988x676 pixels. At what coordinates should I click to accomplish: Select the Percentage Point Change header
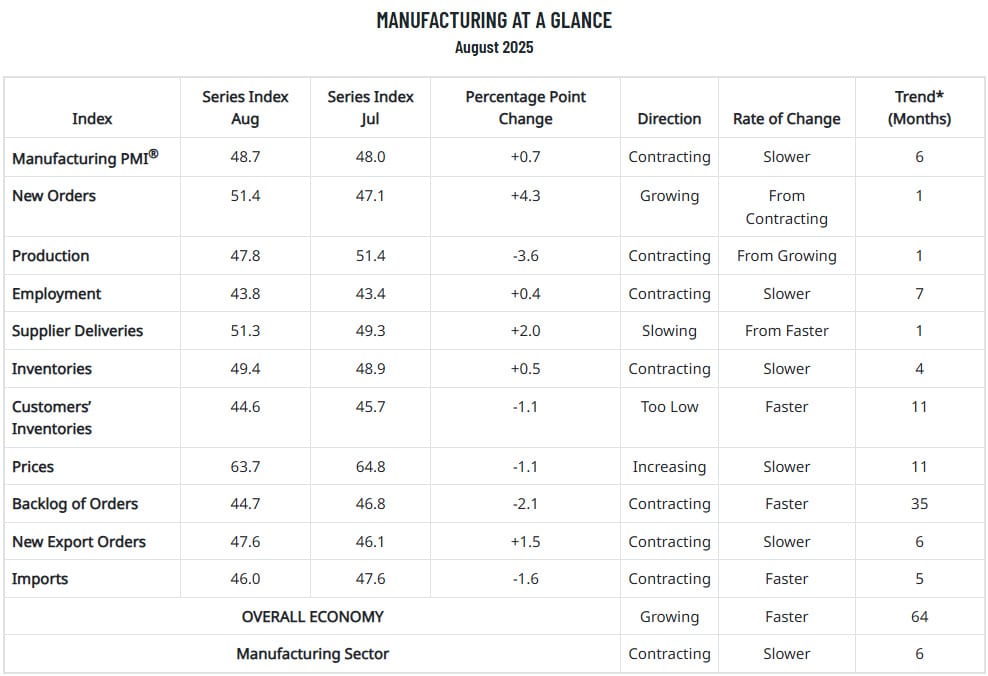(x=525, y=107)
